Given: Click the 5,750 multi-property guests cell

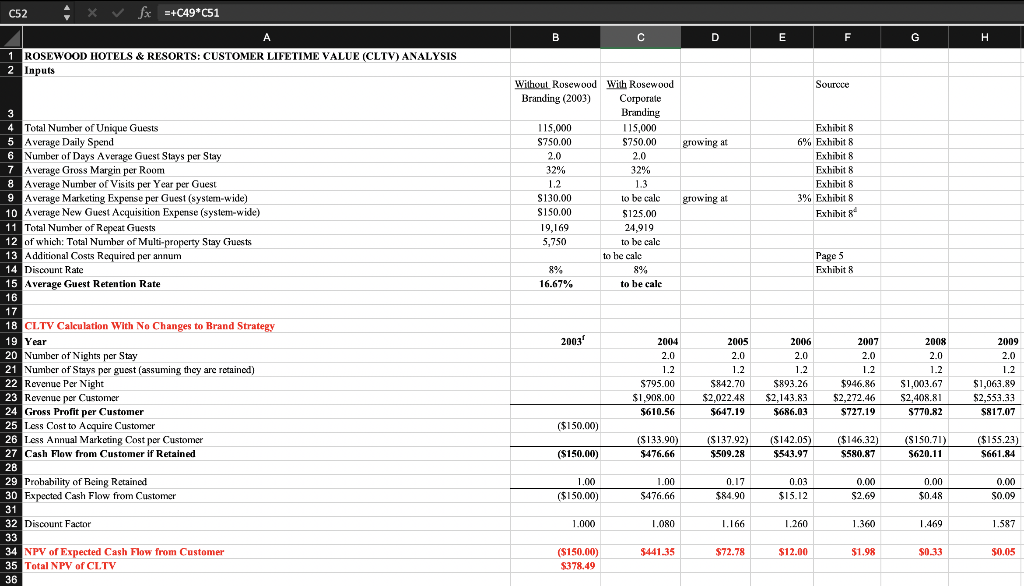Looking at the screenshot, I should [x=554, y=242].
